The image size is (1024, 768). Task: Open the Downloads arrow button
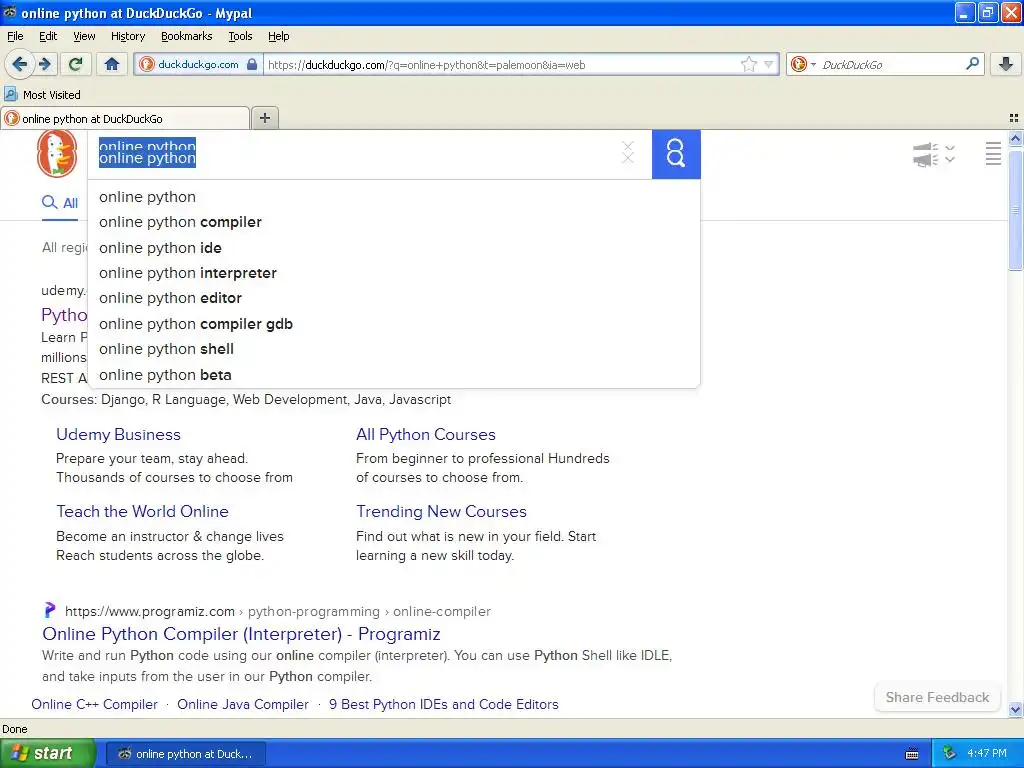[x=1006, y=64]
